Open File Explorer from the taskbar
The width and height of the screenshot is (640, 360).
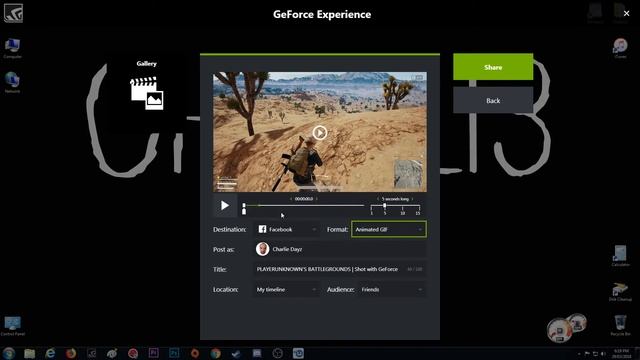[x=29, y=353]
